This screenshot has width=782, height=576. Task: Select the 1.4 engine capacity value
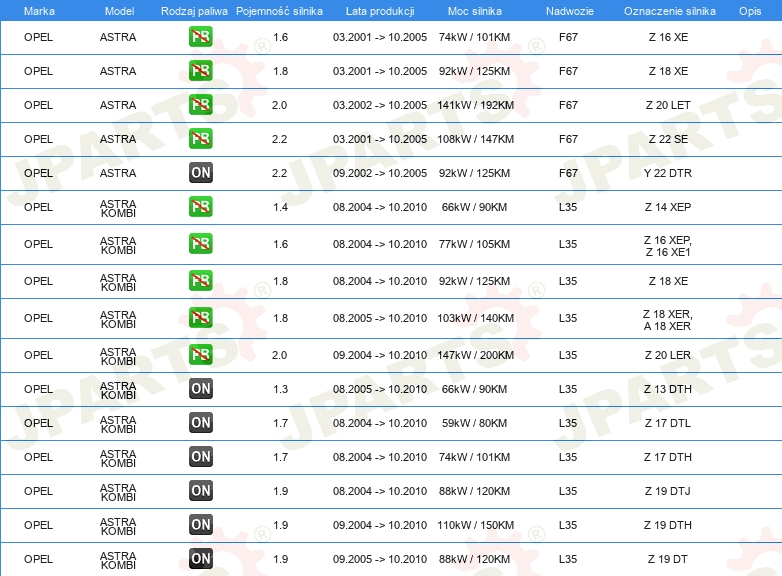[280, 206]
